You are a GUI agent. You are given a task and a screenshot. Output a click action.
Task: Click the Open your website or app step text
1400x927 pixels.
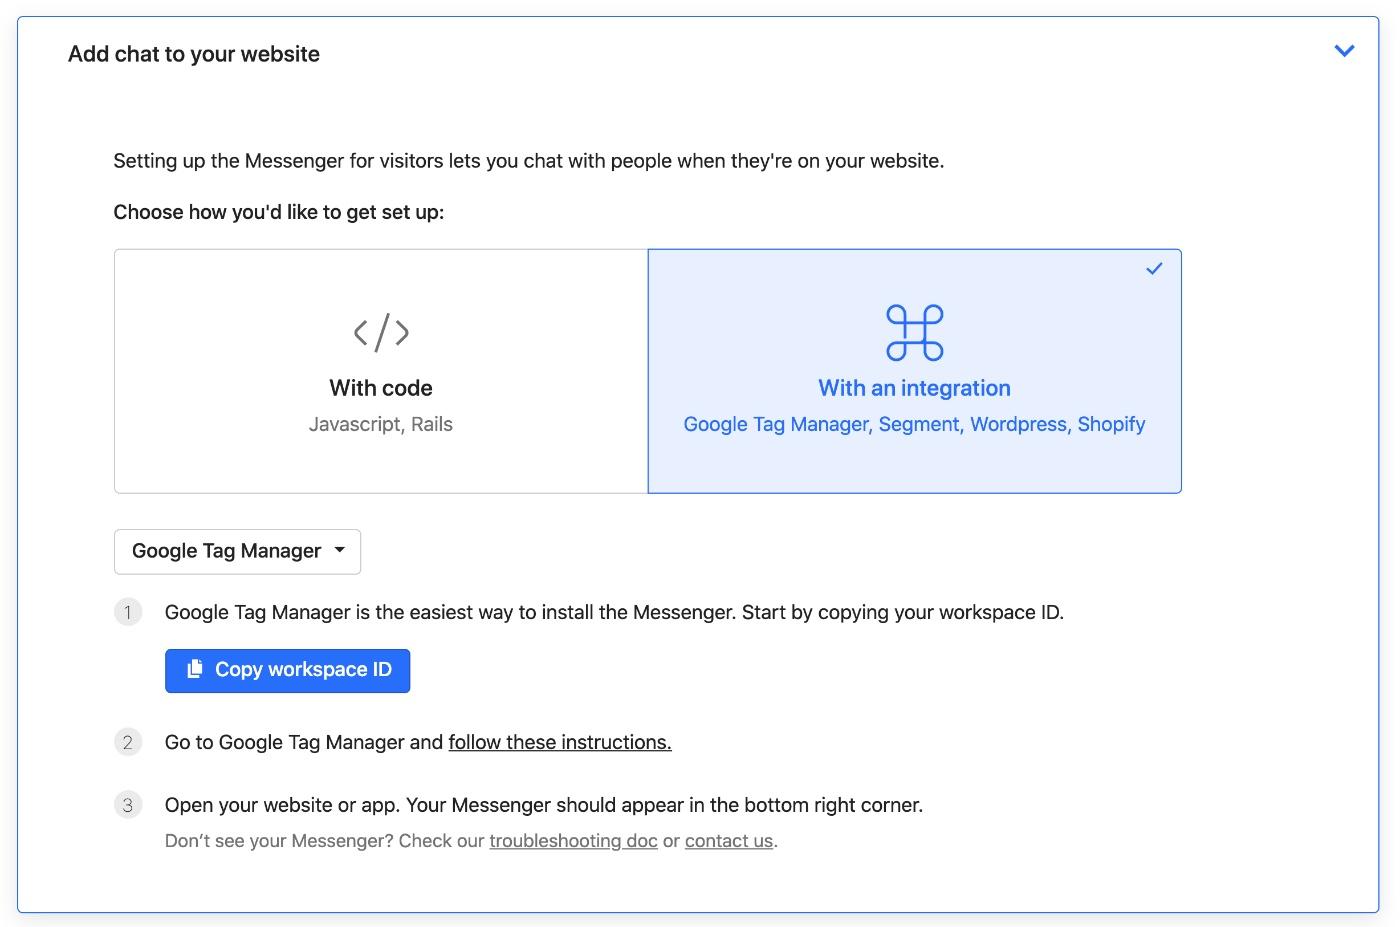544,805
